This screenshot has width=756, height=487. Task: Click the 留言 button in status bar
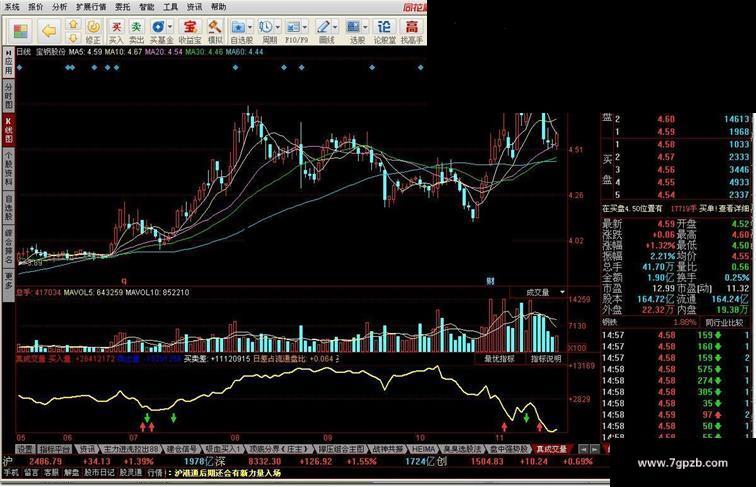[31, 473]
